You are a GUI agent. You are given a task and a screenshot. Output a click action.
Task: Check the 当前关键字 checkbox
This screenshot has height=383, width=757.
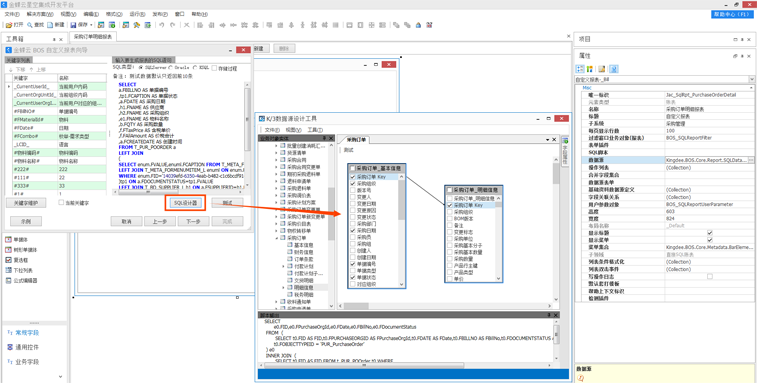point(61,203)
